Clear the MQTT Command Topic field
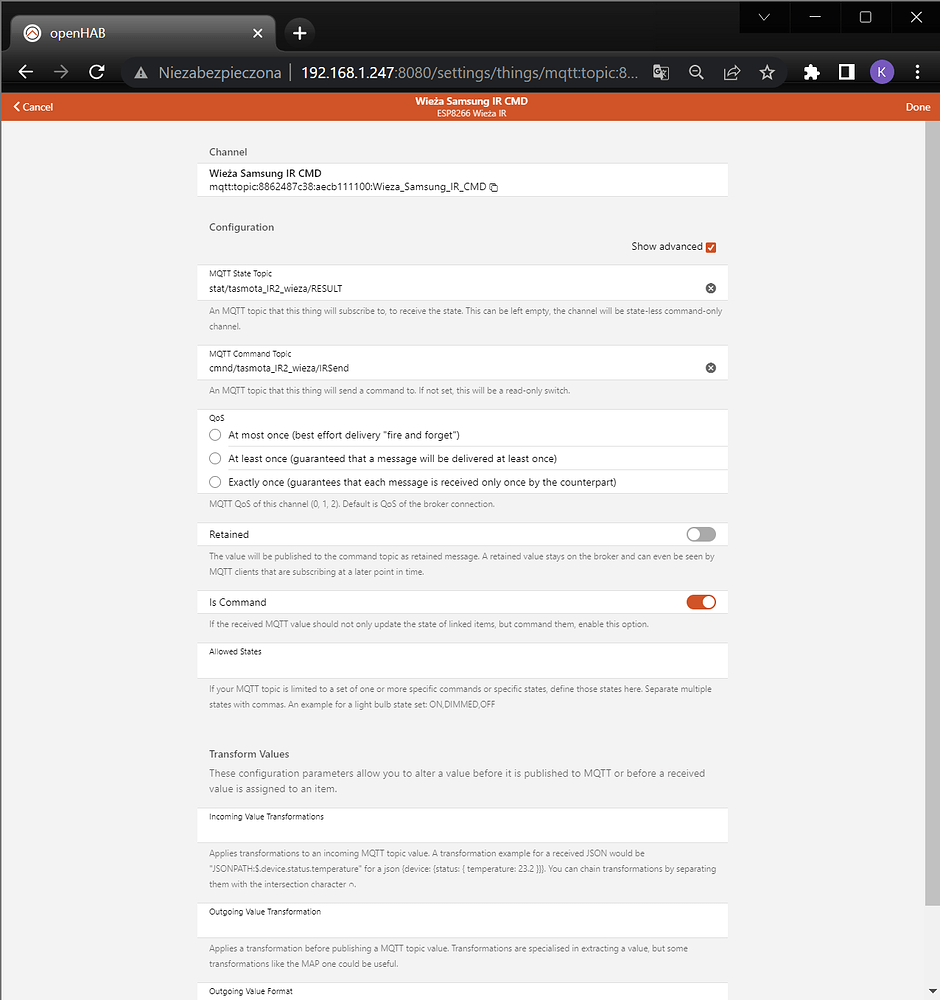The image size is (940, 1000). 711,367
